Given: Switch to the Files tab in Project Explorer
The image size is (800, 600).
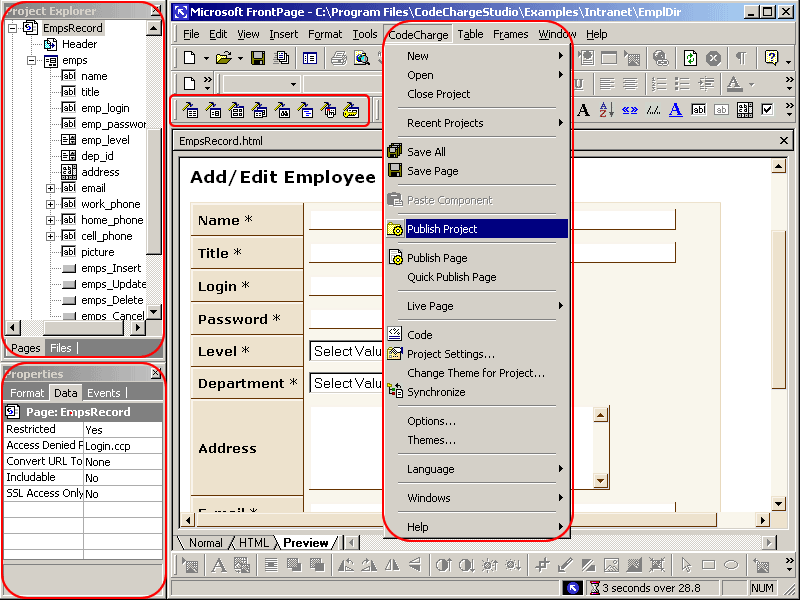Looking at the screenshot, I should [x=60, y=348].
